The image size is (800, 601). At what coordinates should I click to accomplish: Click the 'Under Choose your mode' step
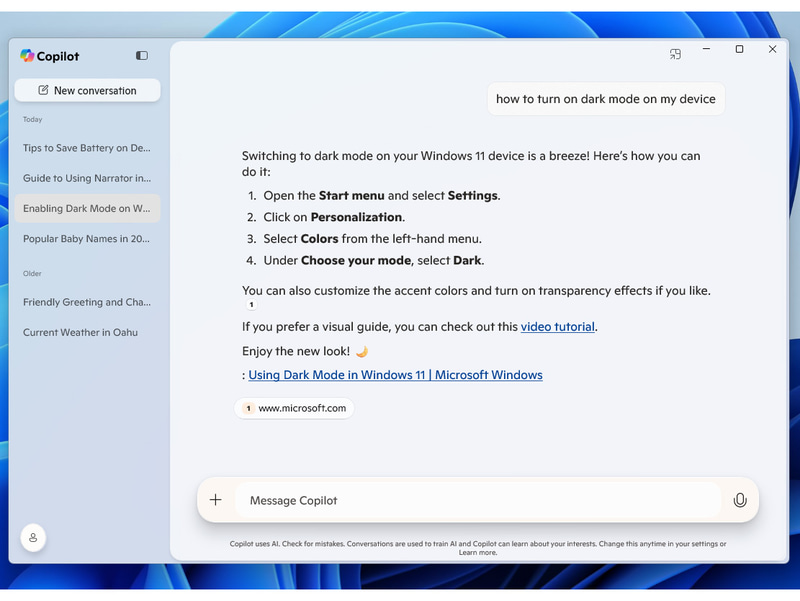click(374, 261)
